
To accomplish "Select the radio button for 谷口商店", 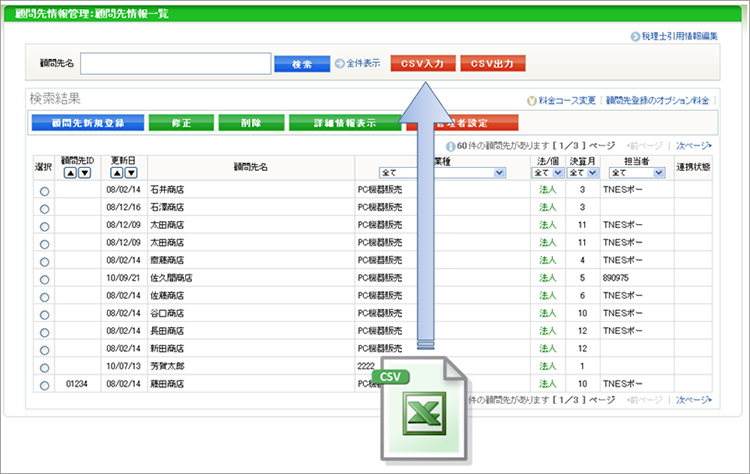I will pos(44,315).
